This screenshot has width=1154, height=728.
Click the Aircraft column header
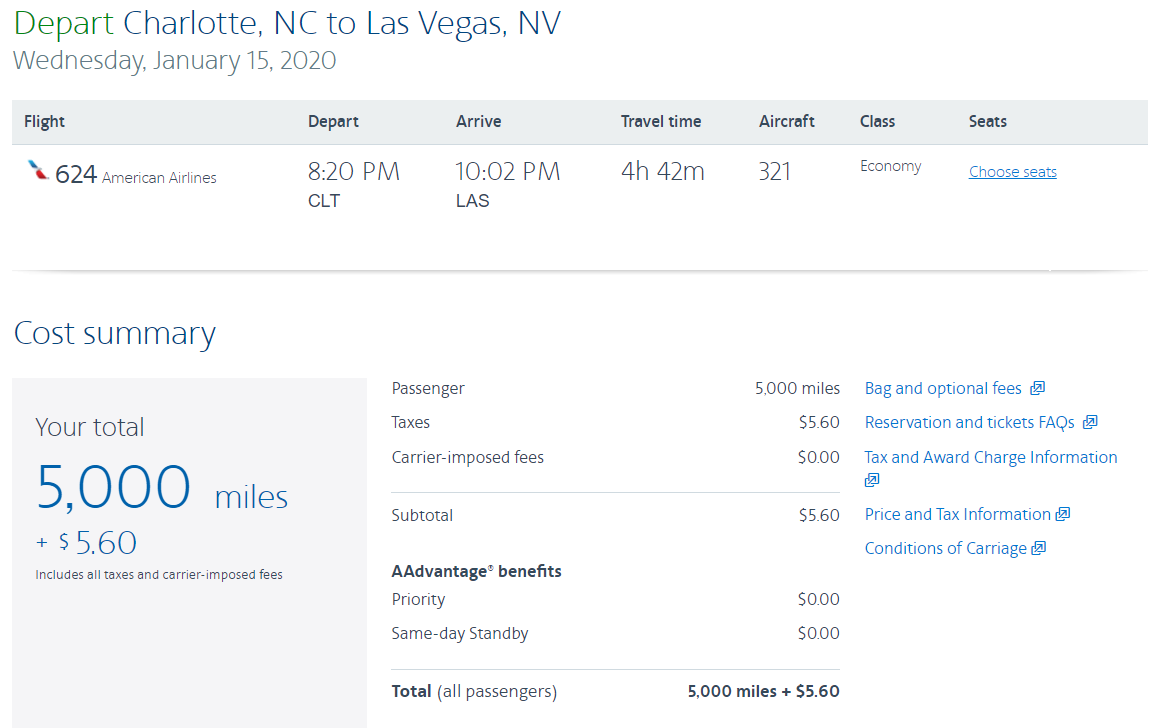pos(787,121)
